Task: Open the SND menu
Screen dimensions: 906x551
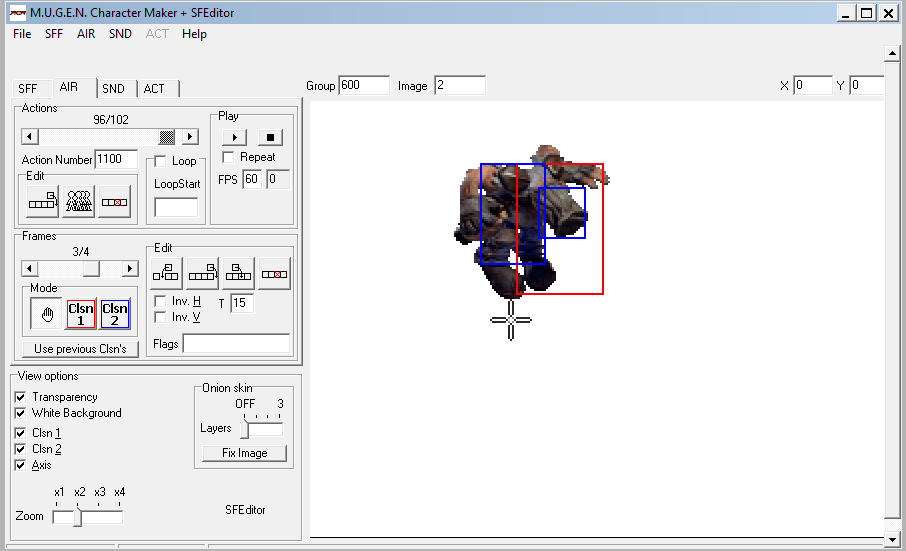Action: point(120,34)
